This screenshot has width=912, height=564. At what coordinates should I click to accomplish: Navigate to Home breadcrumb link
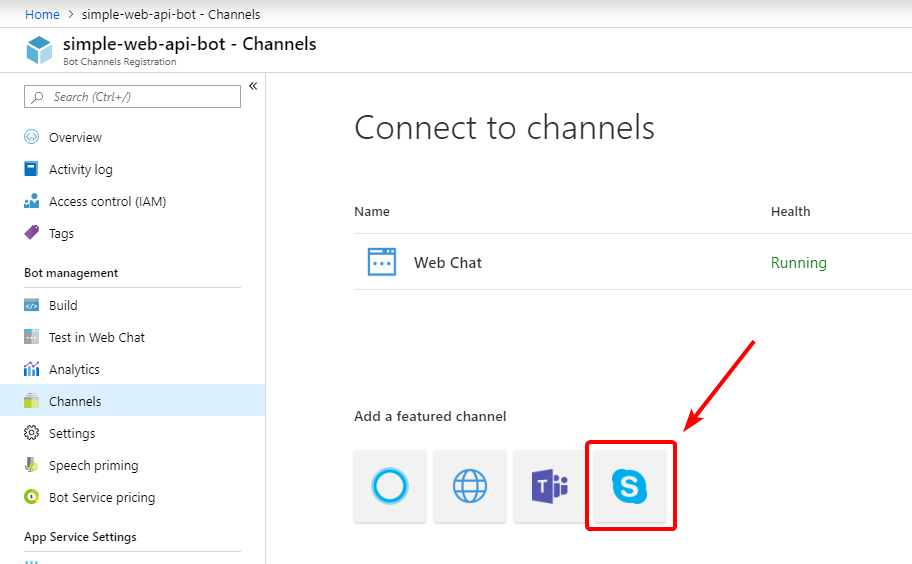point(42,15)
